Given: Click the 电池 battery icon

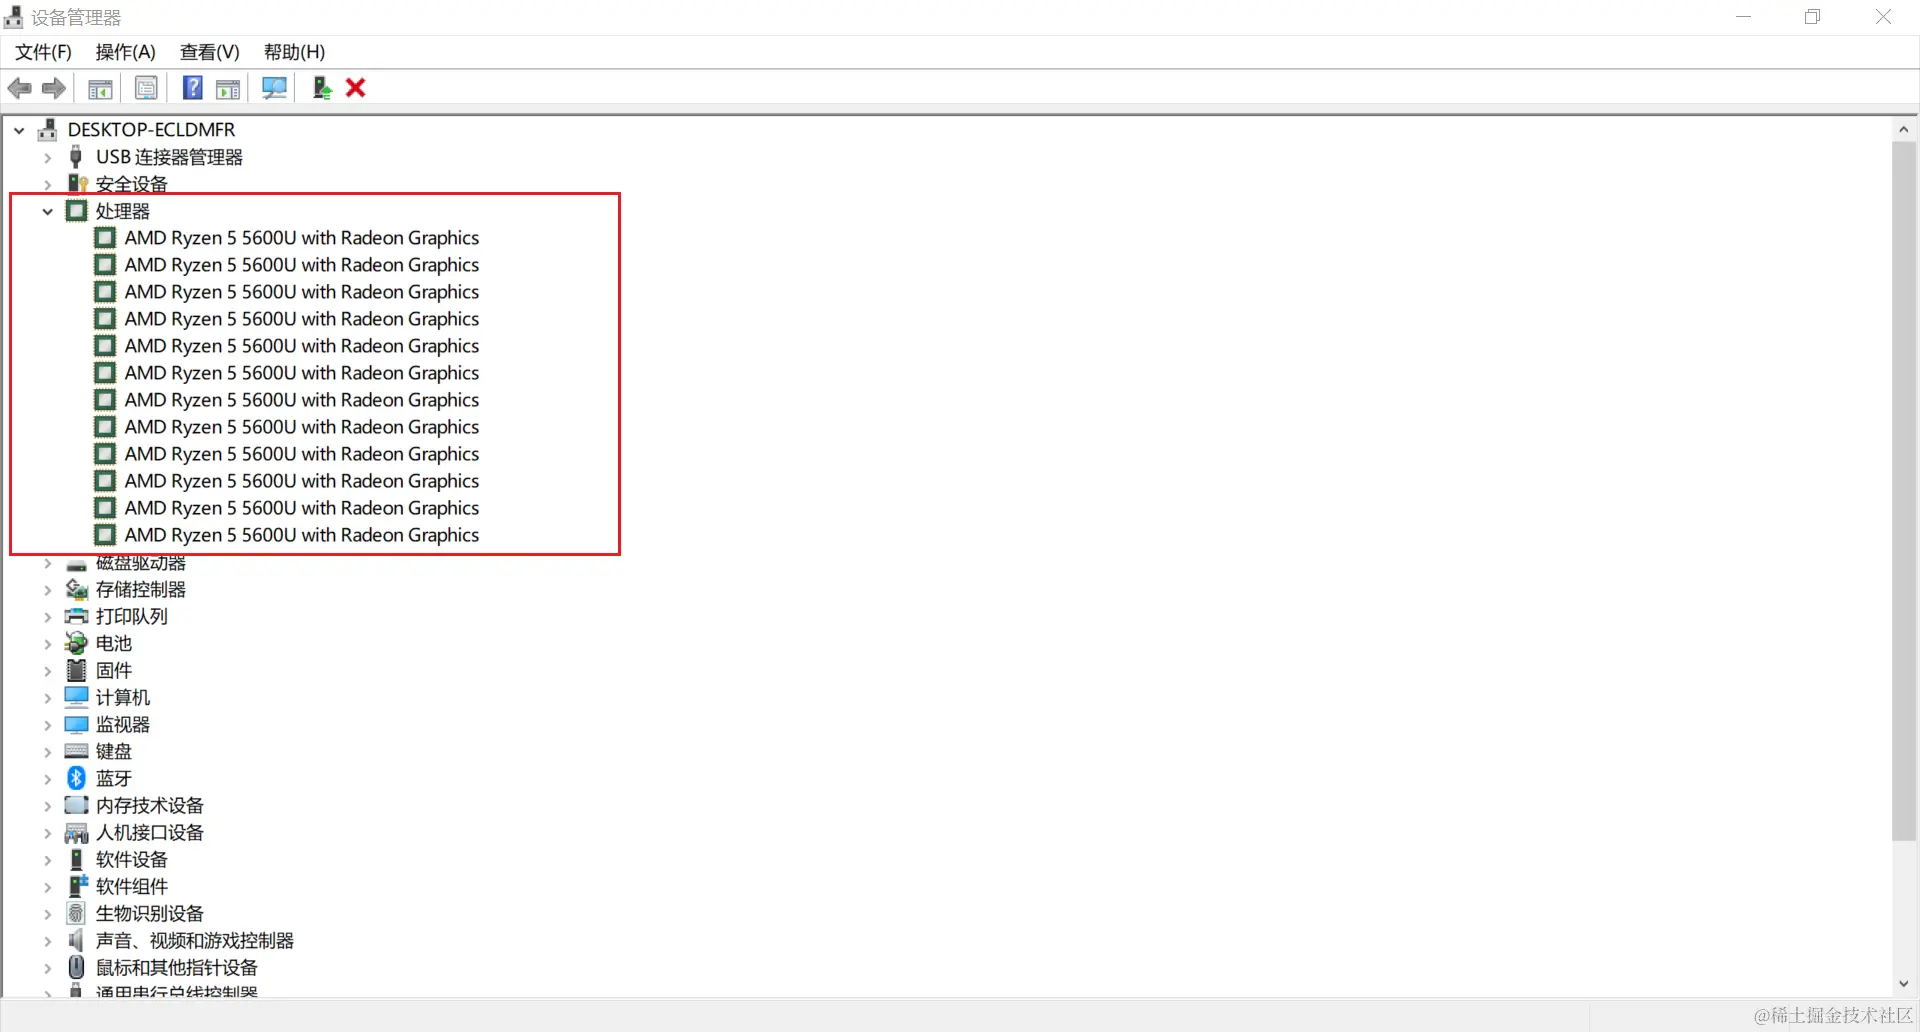Looking at the screenshot, I should (x=76, y=643).
